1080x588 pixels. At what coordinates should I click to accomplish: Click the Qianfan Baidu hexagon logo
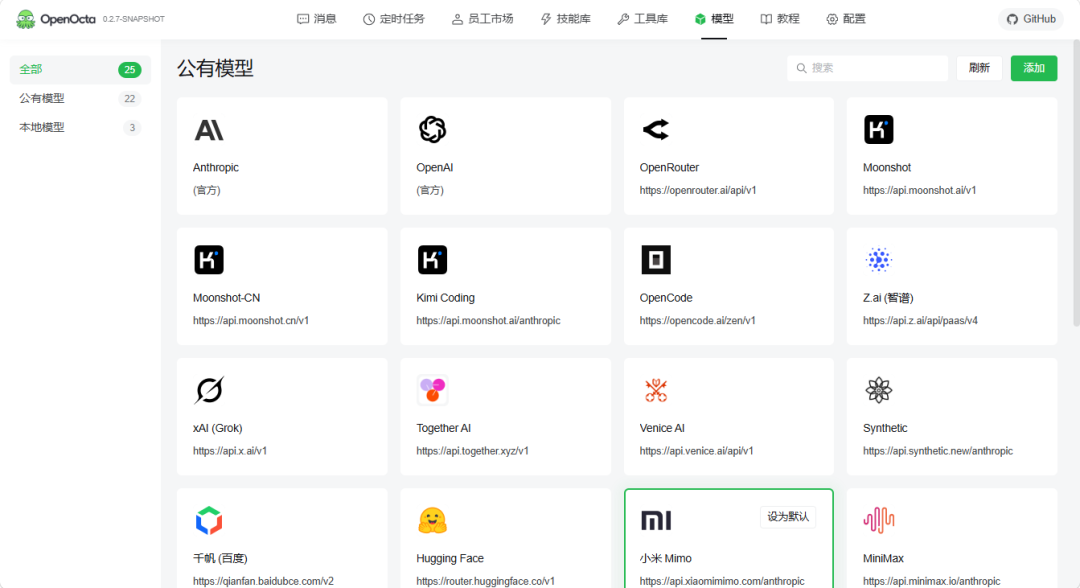coord(209,521)
